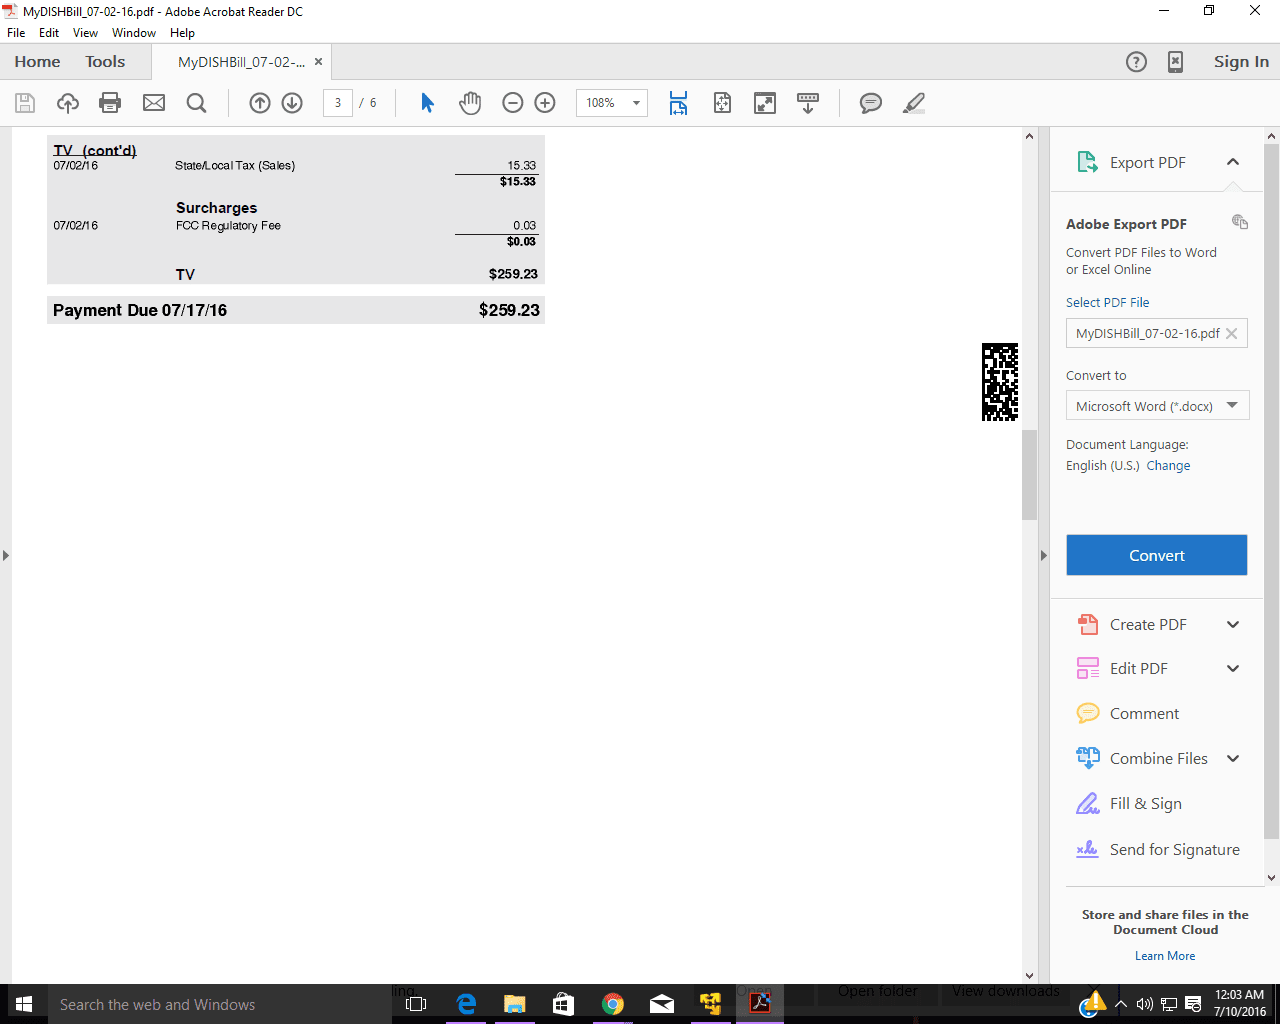Image resolution: width=1280 pixels, height=1024 pixels.
Task: Click the blue Convert button
Action: (1156, 555)
